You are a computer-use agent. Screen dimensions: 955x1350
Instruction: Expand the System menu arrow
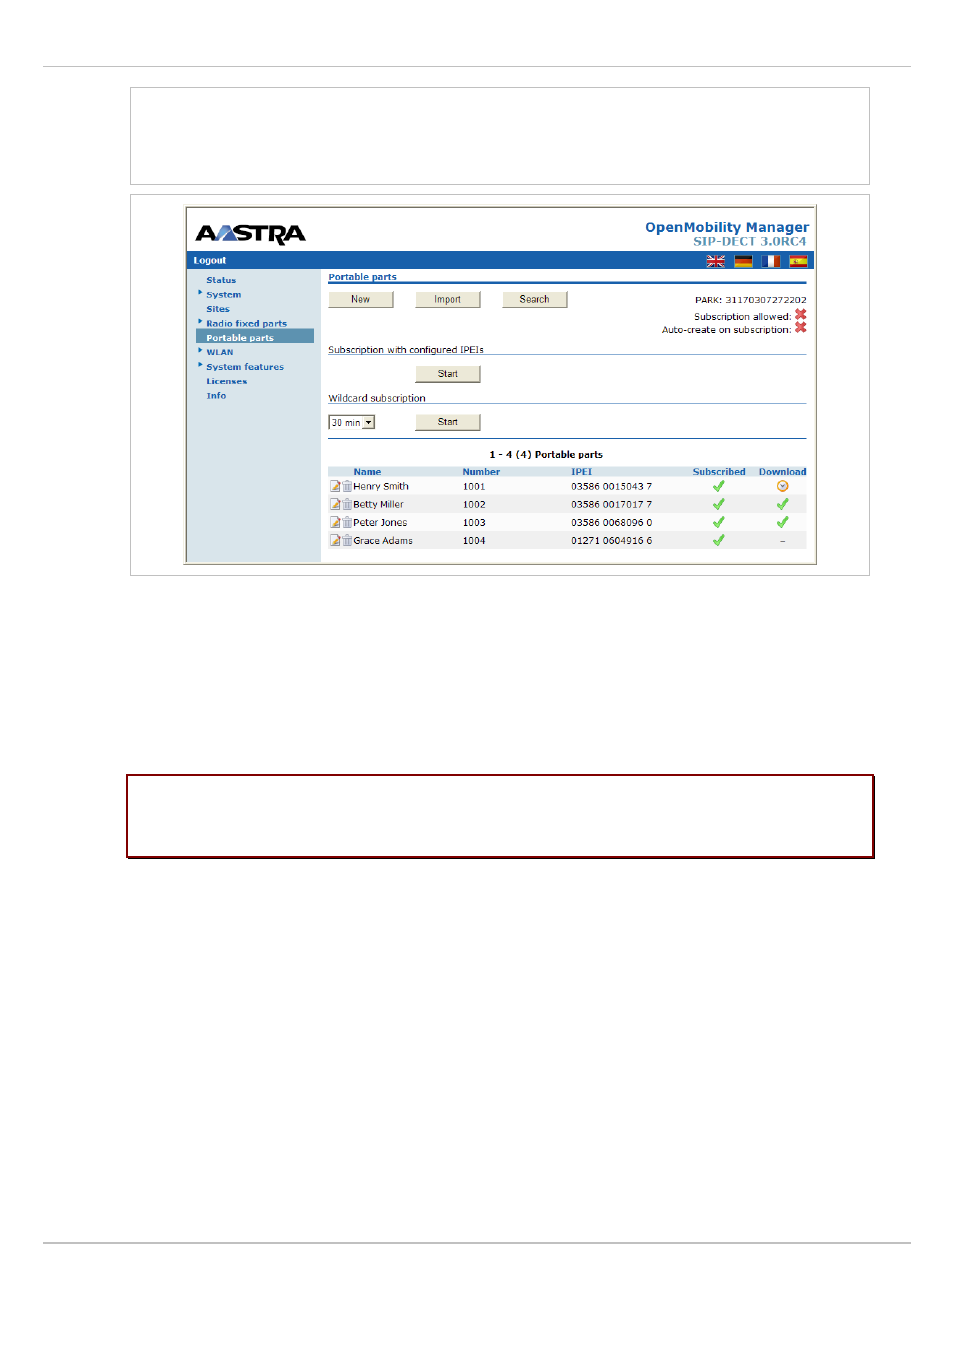click(x=200, y=293)
